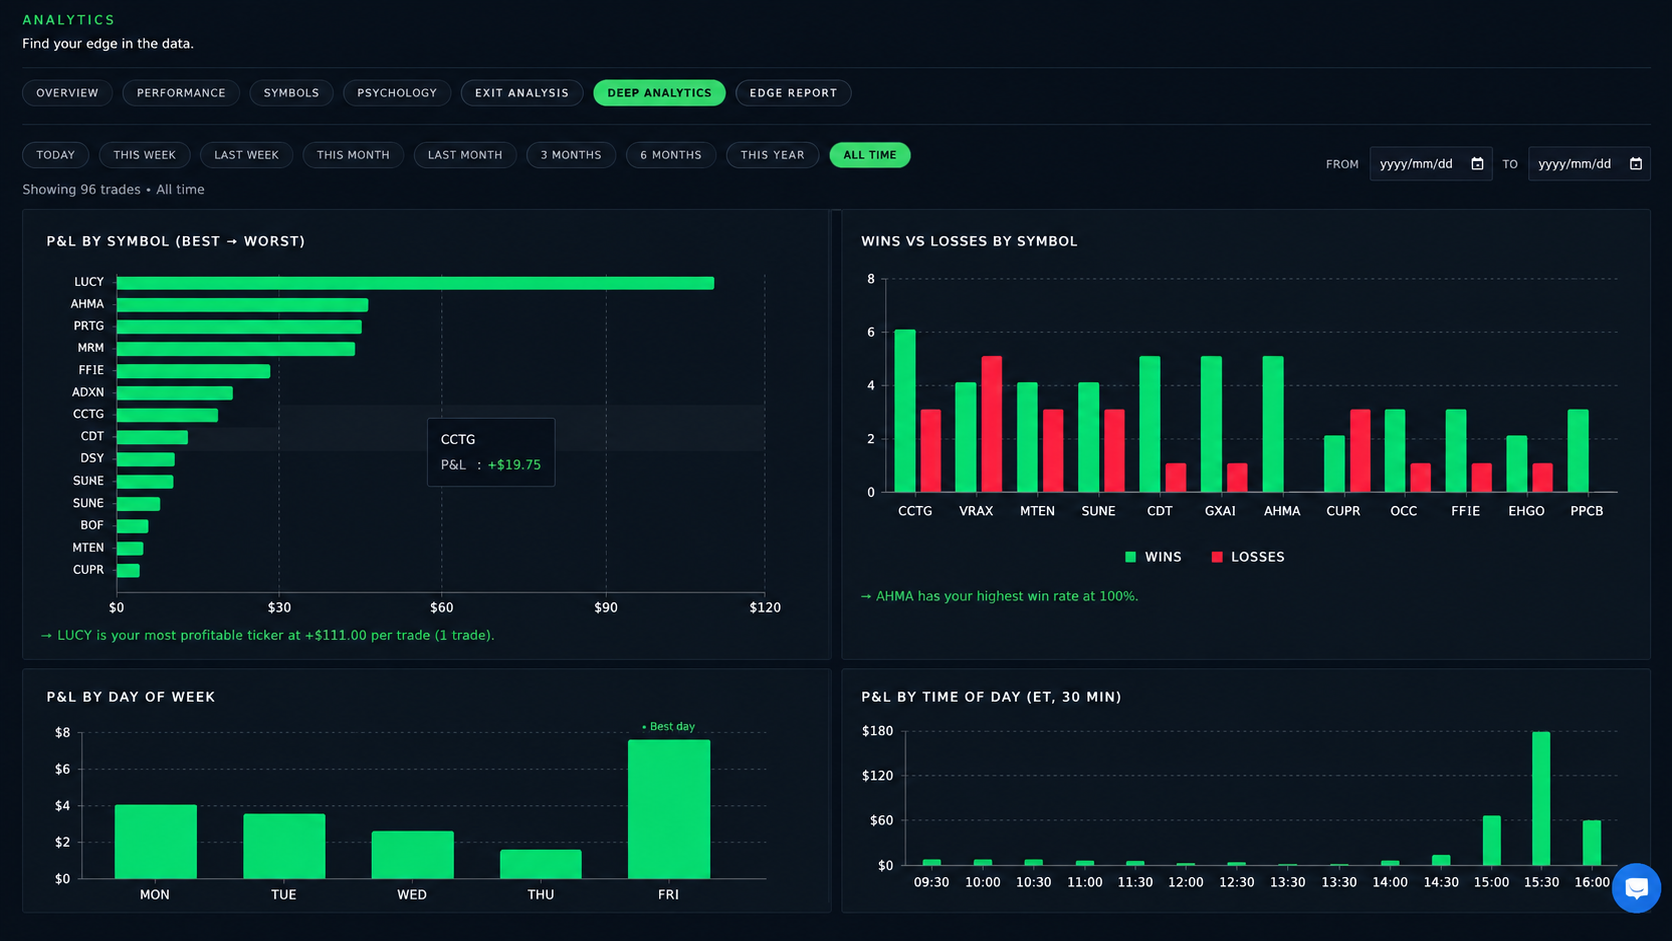This screenshot has height=941, width=1672.
Task: Click the VRAX red losses bar
Action: 992,424
